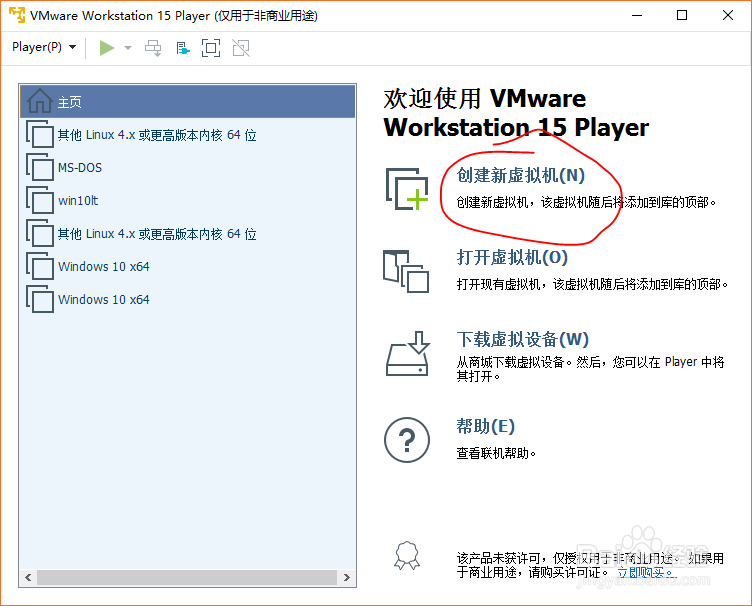Click the license ribbon badge icon

[x=407, y=556]
